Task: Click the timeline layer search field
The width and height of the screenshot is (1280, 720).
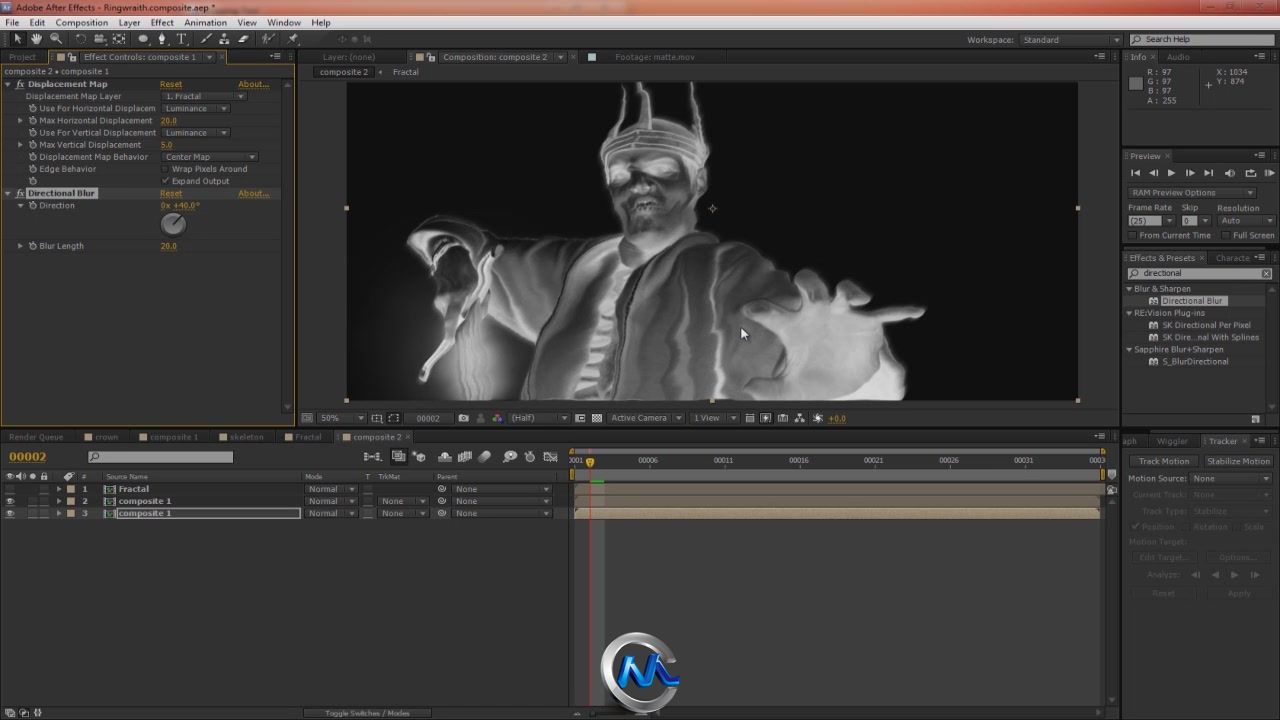Action: click(160, 457)
